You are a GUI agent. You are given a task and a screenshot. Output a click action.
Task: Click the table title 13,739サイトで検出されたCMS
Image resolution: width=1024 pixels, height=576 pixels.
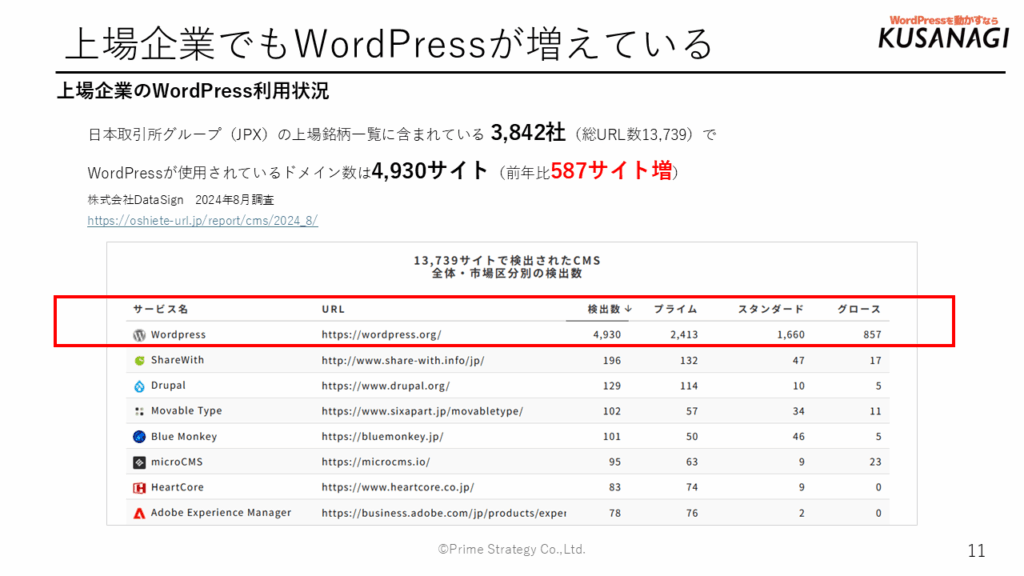pyautogui.click(x=507, y=261)
